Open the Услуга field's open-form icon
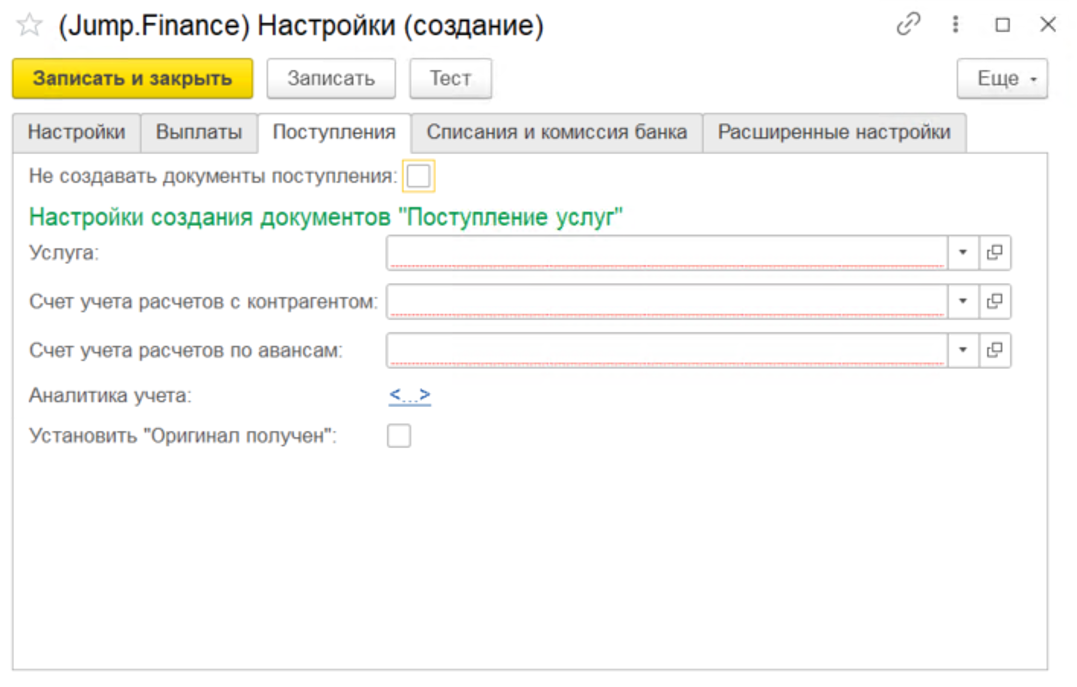This screenshot has height=687, width=1077. tap(994, 253)
